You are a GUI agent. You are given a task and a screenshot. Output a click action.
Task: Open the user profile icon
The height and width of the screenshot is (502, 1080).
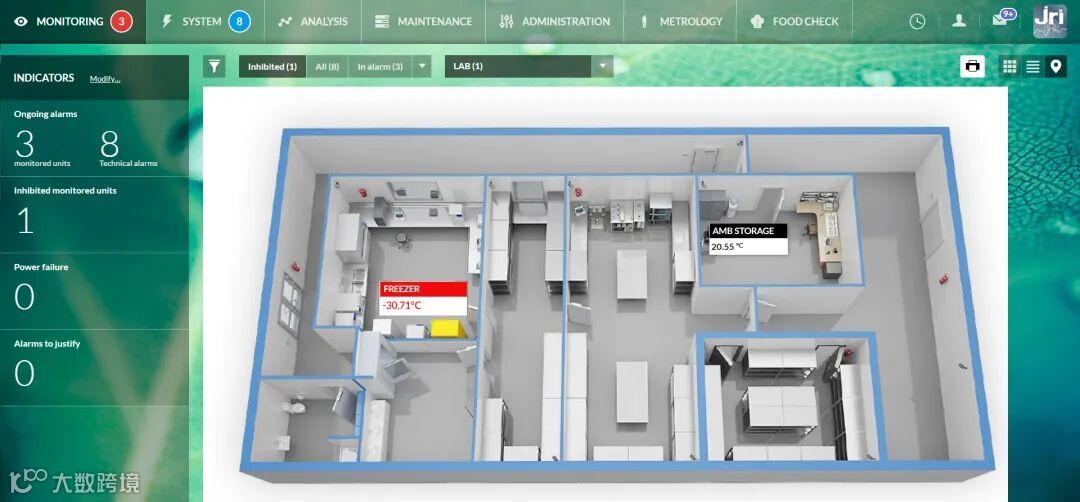pyautogui.click(x=959, y=21)
